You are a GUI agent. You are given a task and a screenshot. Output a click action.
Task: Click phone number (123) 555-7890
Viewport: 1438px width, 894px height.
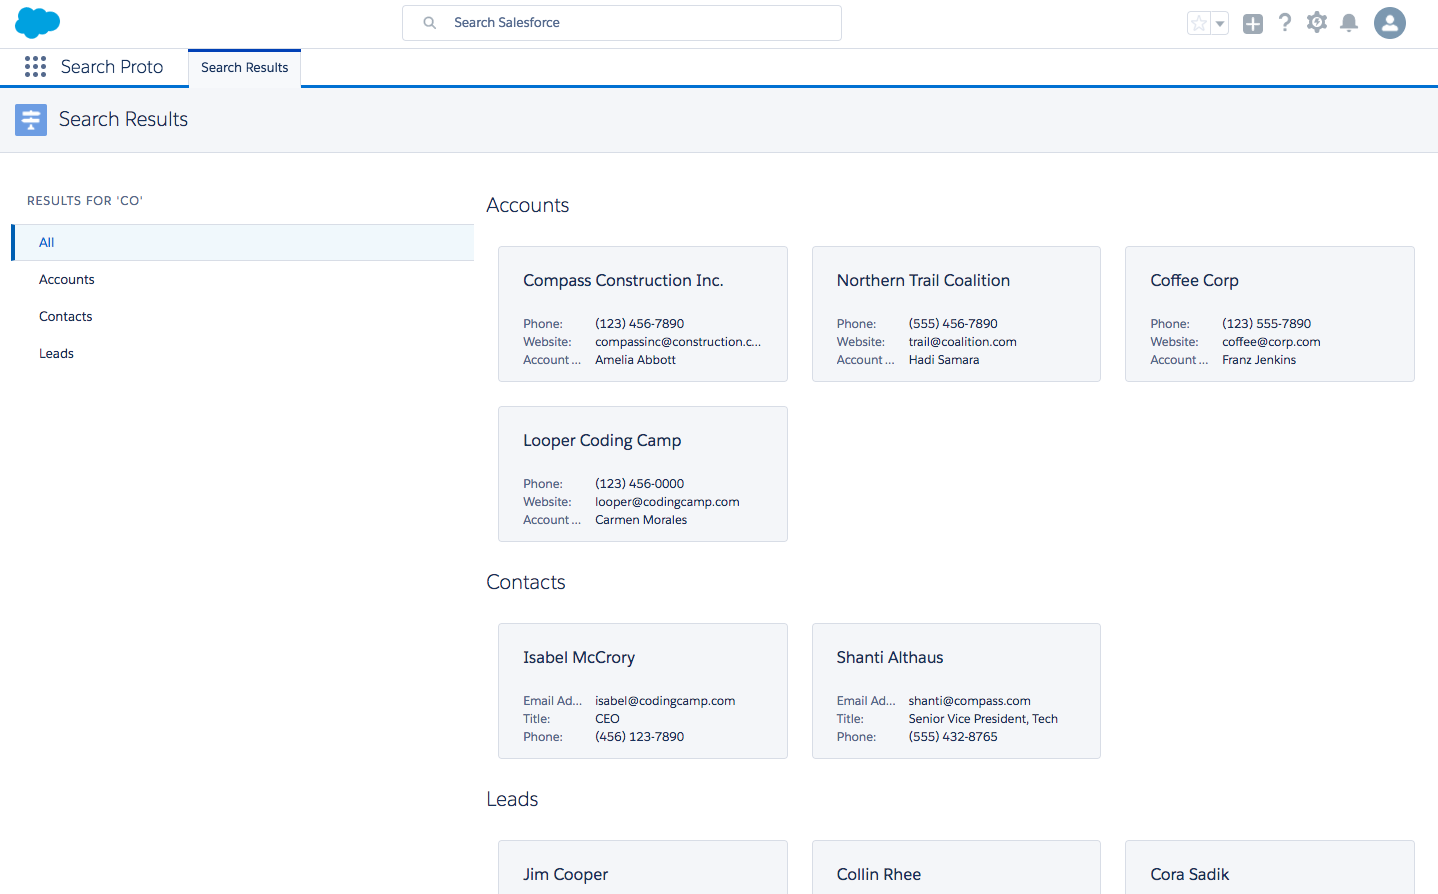[1266, 324]
